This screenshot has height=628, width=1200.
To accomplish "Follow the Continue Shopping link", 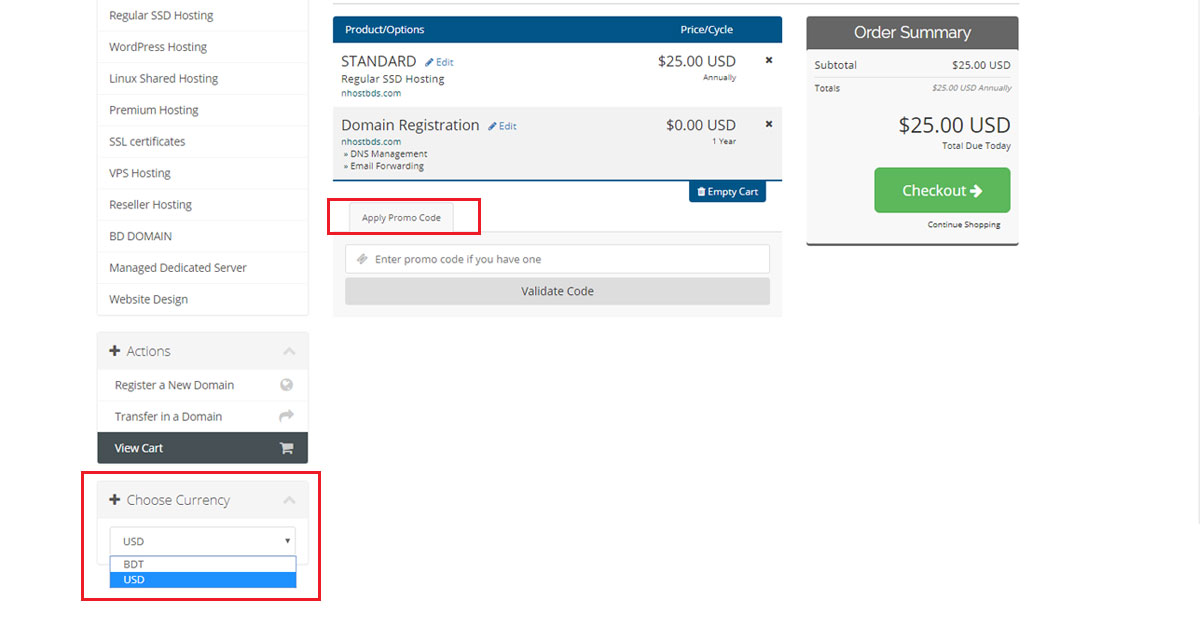I will click(x=964, y=225).
